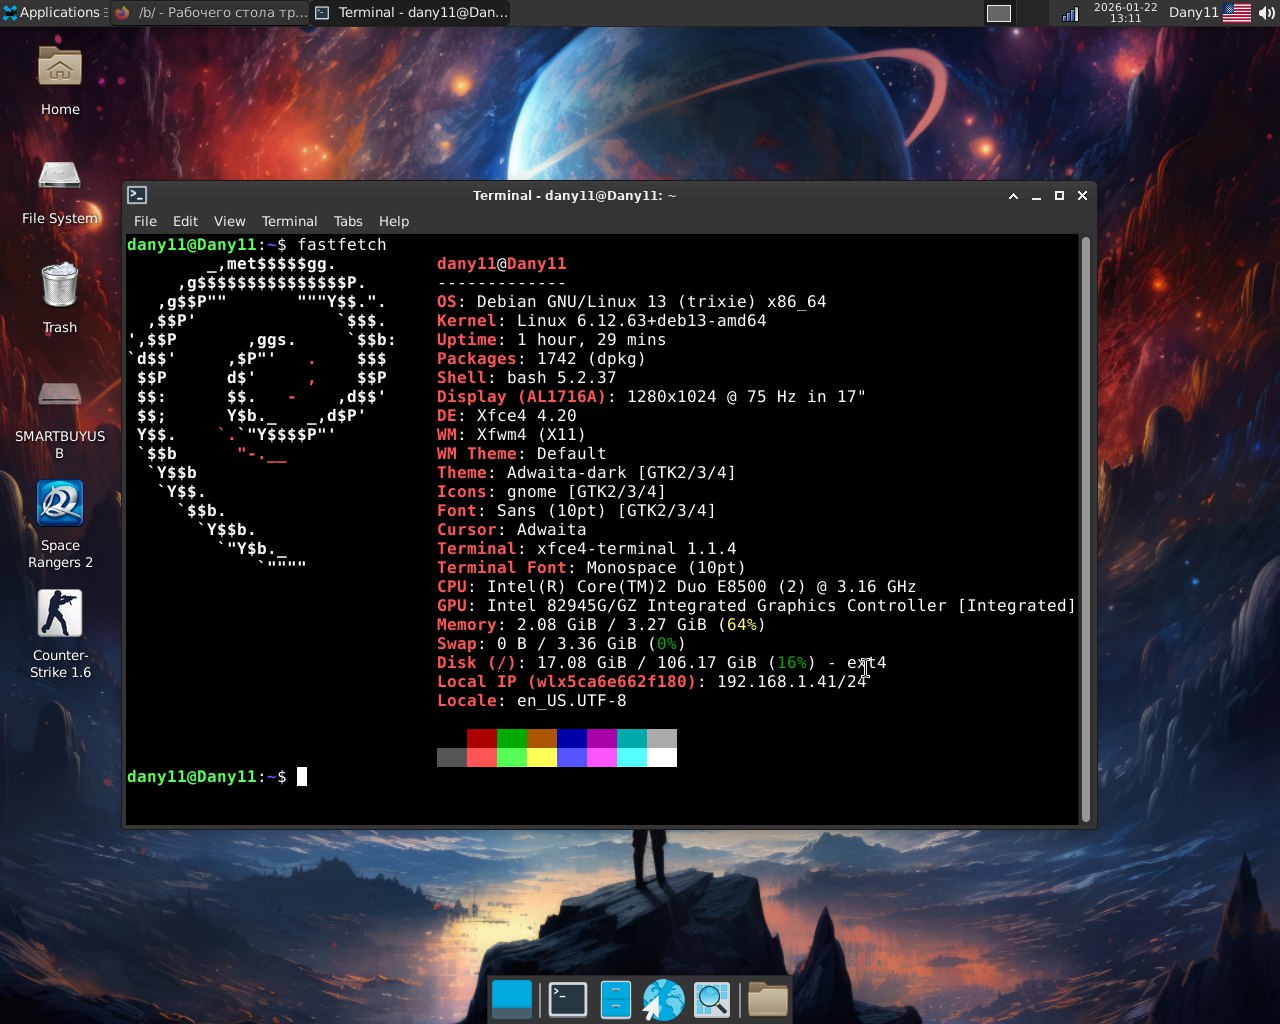Click the "Font: Sans (10pt)" line
Screen dimensions: 1280x1024
[577, 511]
